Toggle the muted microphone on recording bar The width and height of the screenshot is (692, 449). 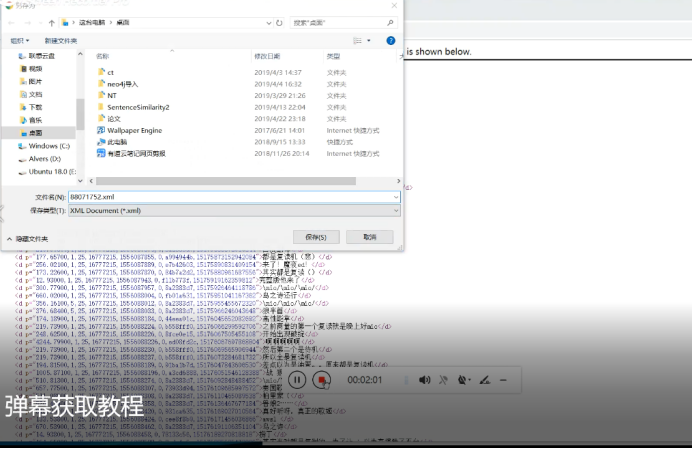(x=443, y=380)
